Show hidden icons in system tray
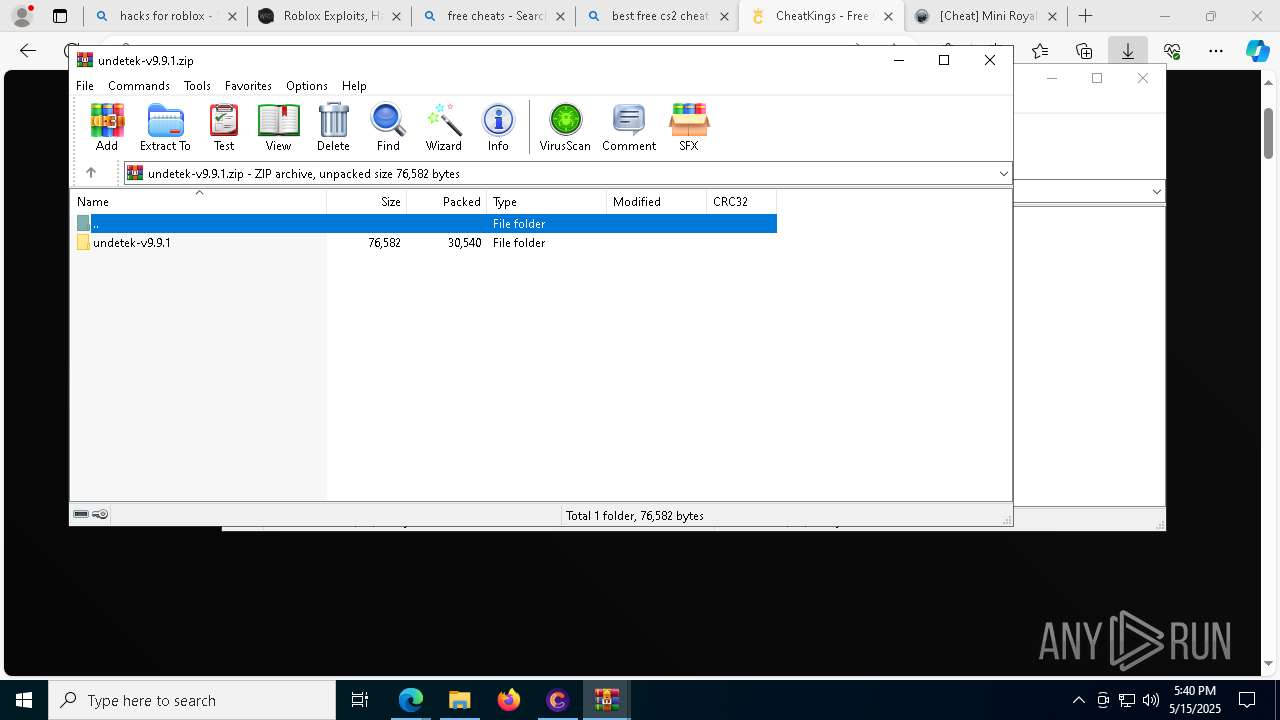The height and width of the screenshot is (720, 1280). pos(1078,700)
